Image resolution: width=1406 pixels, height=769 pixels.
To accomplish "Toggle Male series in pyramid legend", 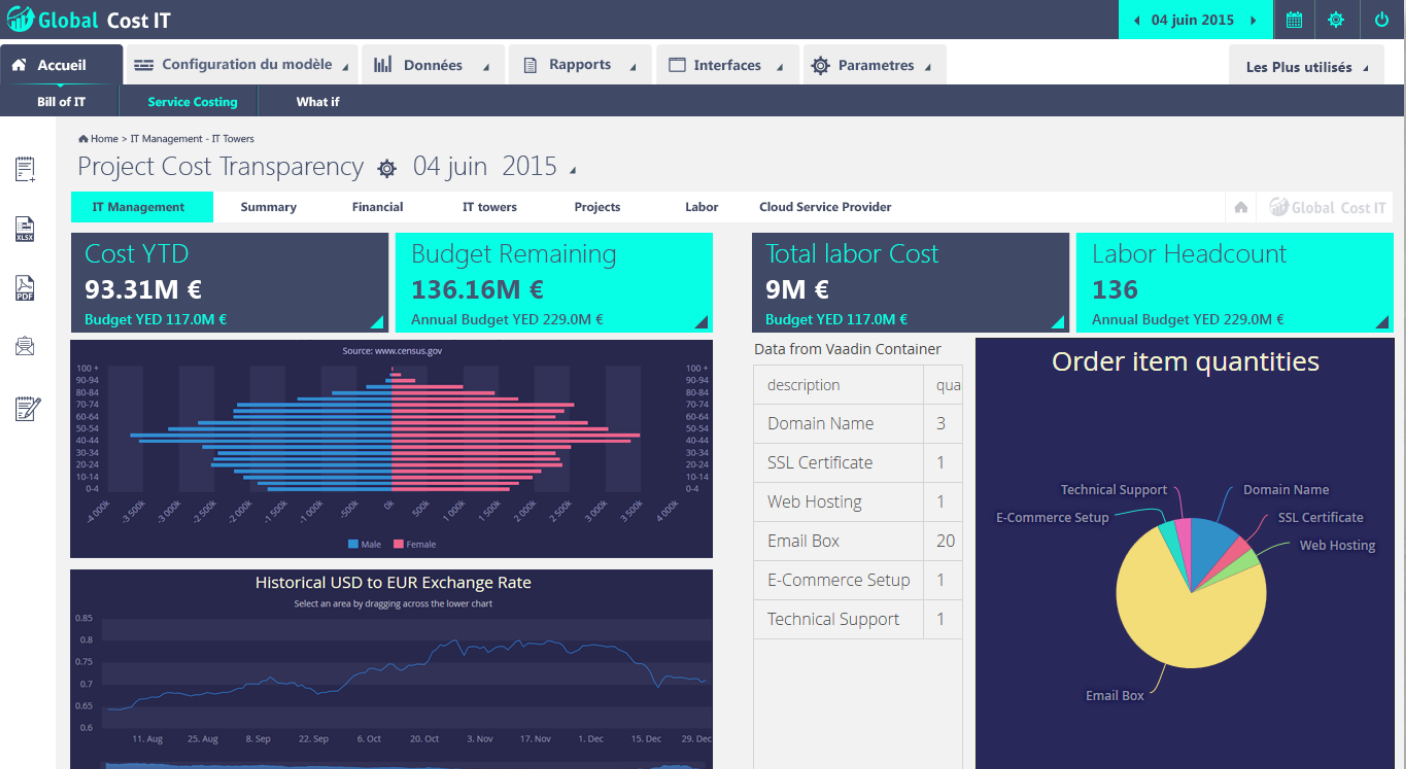I will [365, 544].
